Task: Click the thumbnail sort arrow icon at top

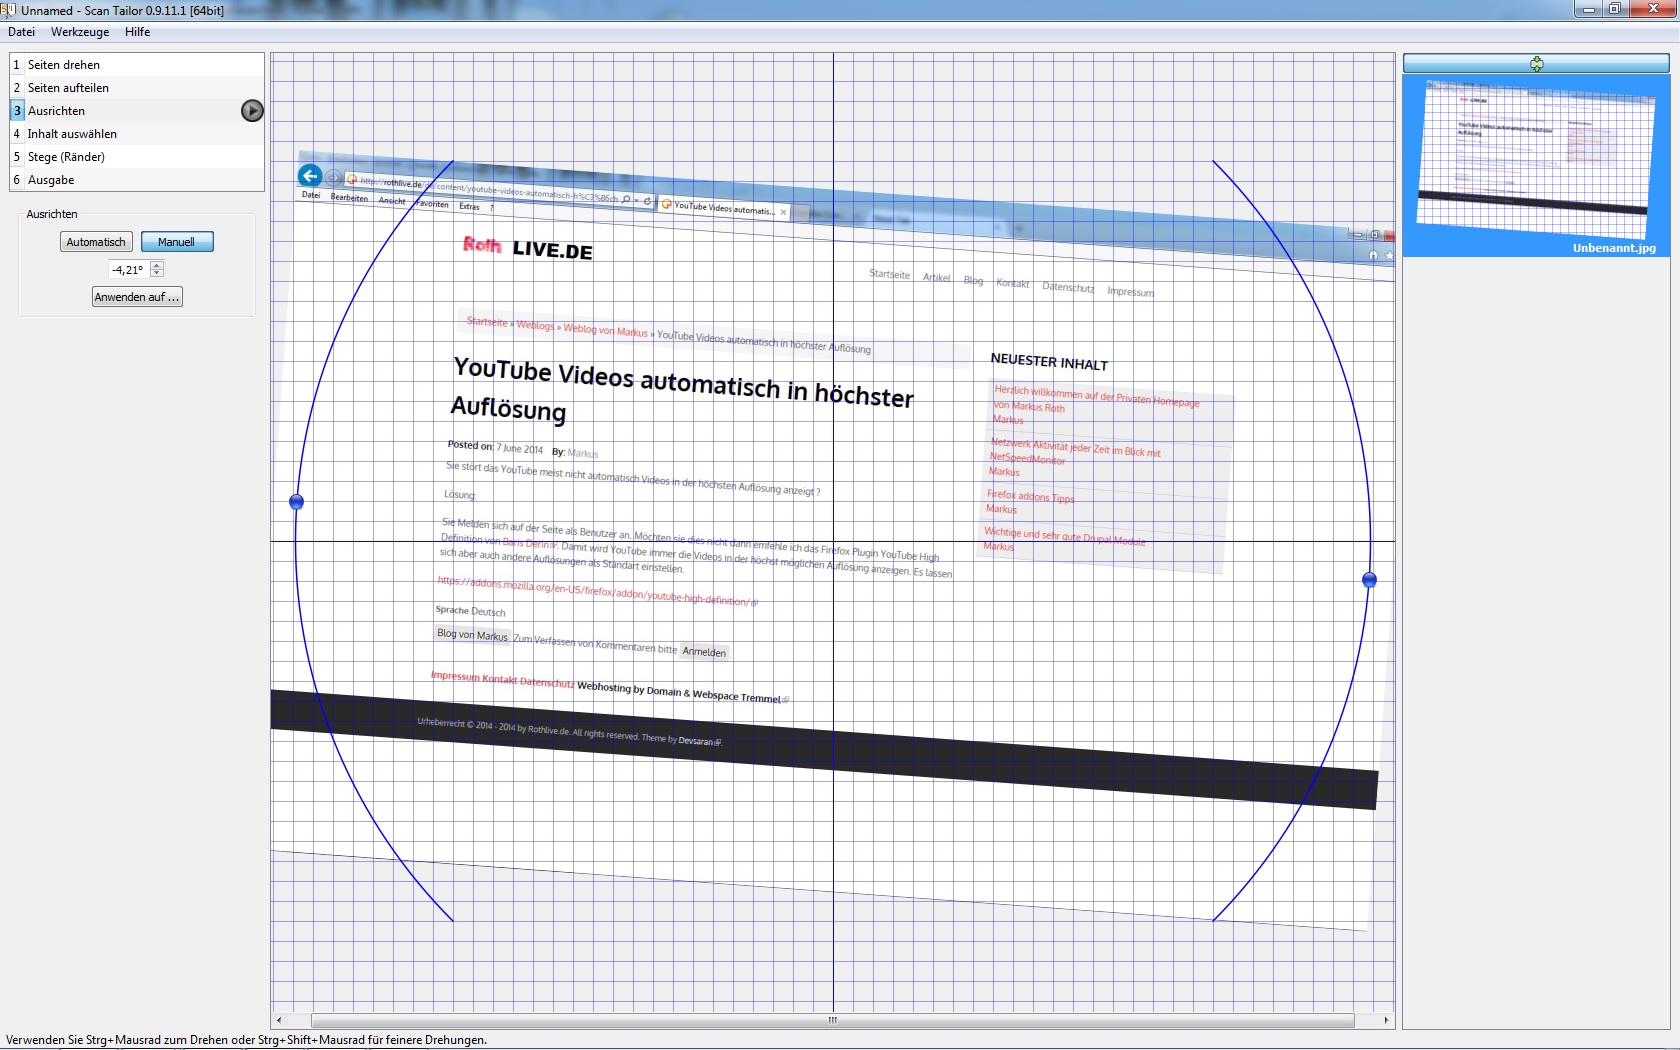Action: point(1537,64)
